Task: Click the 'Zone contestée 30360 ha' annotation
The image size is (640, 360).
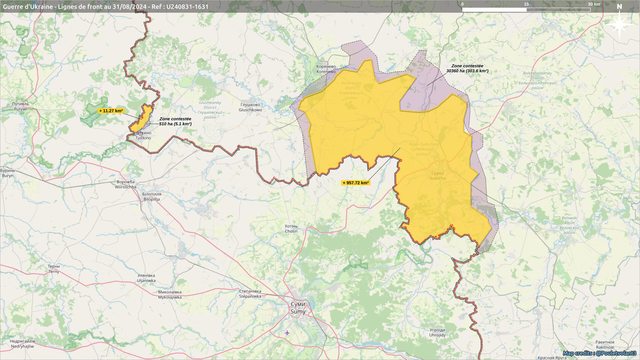Action: pyautogui.click(x=467, y=68)
